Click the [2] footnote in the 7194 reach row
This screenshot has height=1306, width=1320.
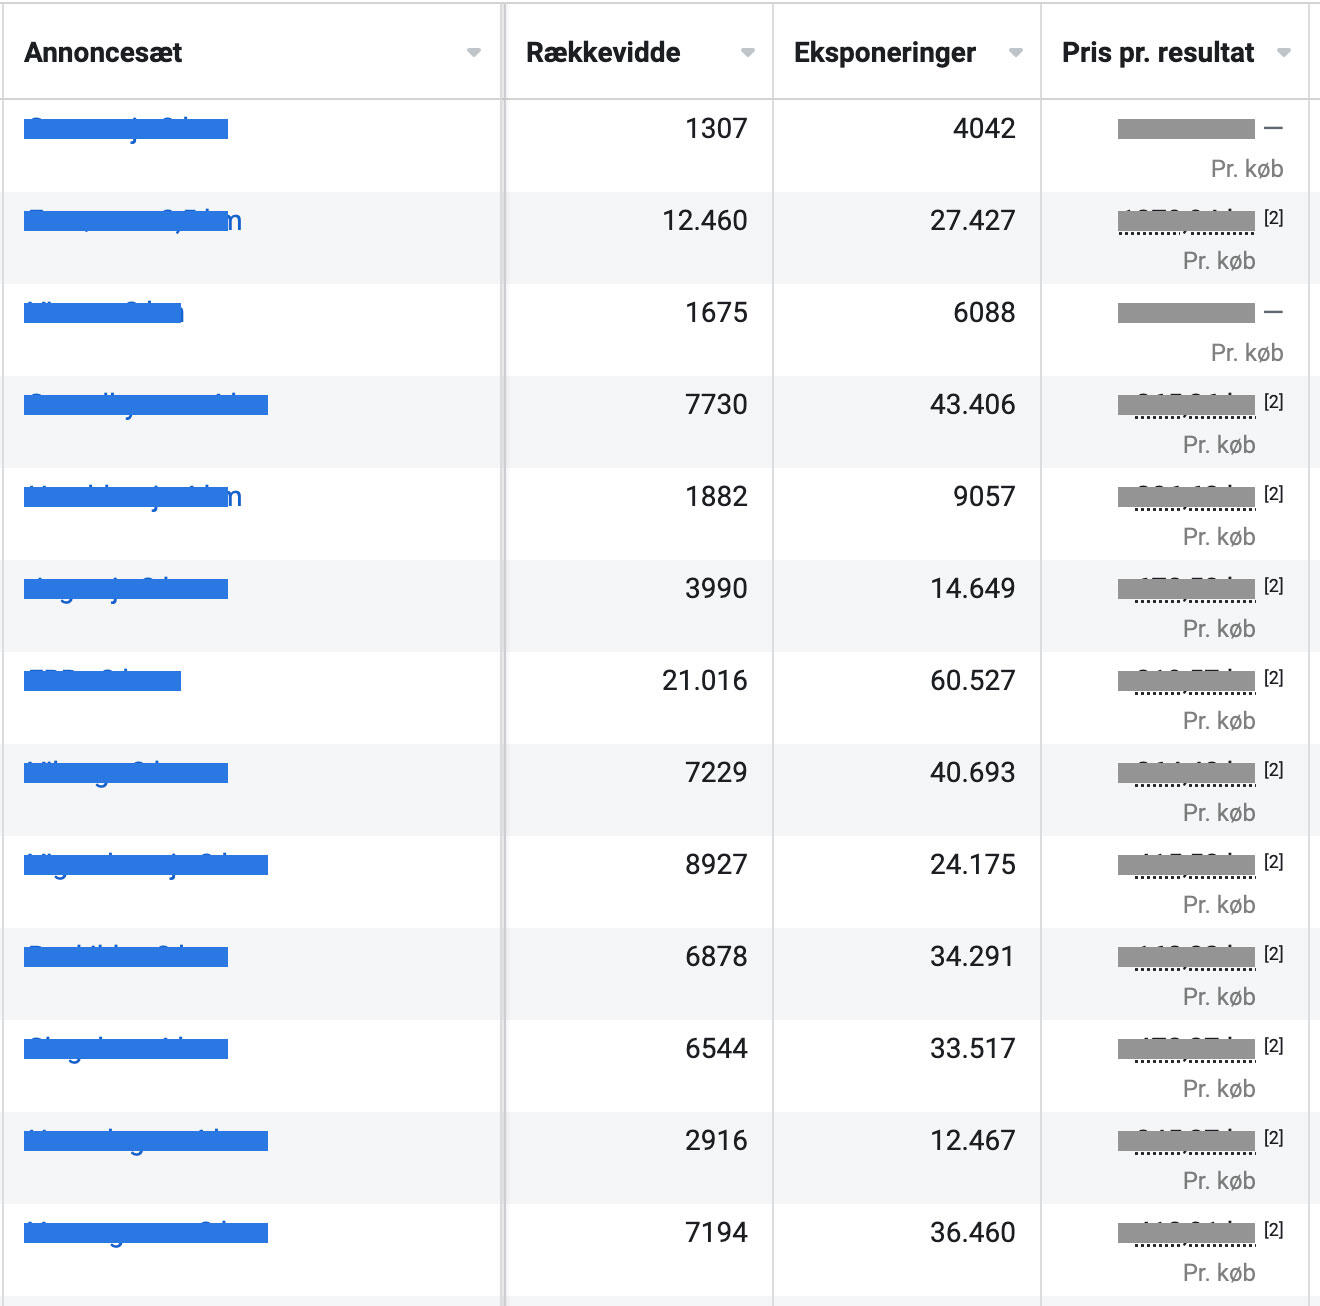tap(1273, 1230)
